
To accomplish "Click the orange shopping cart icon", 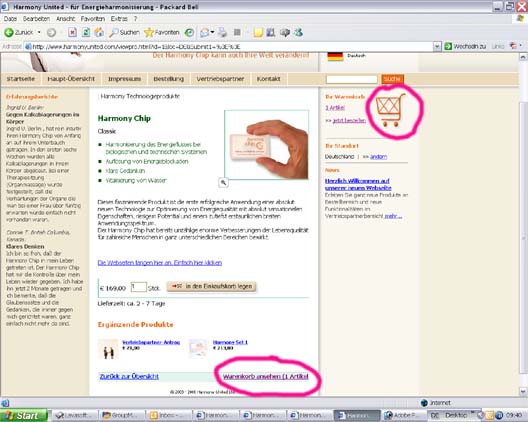I will coord(391,110).
